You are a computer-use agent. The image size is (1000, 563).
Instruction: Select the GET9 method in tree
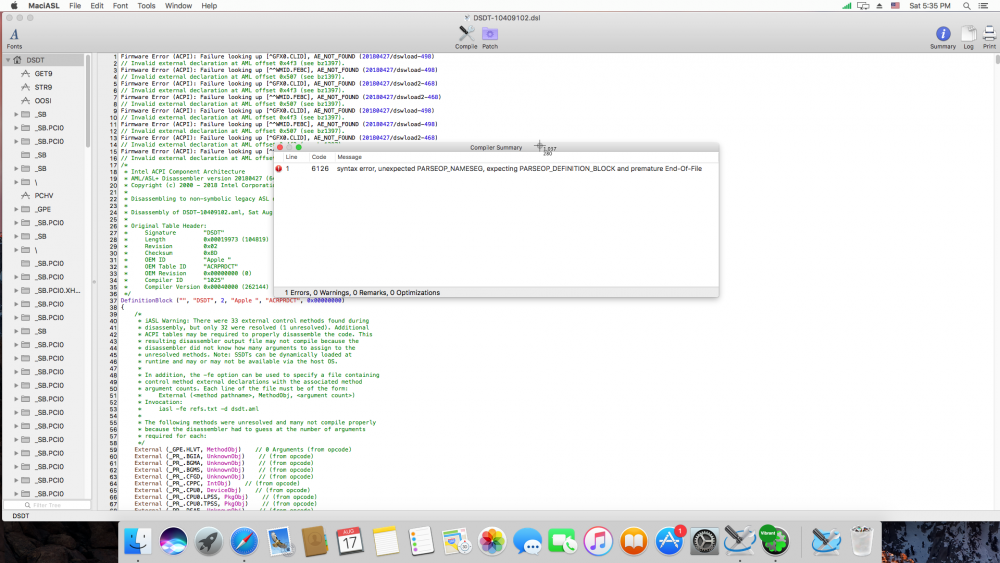coord(43,73)
